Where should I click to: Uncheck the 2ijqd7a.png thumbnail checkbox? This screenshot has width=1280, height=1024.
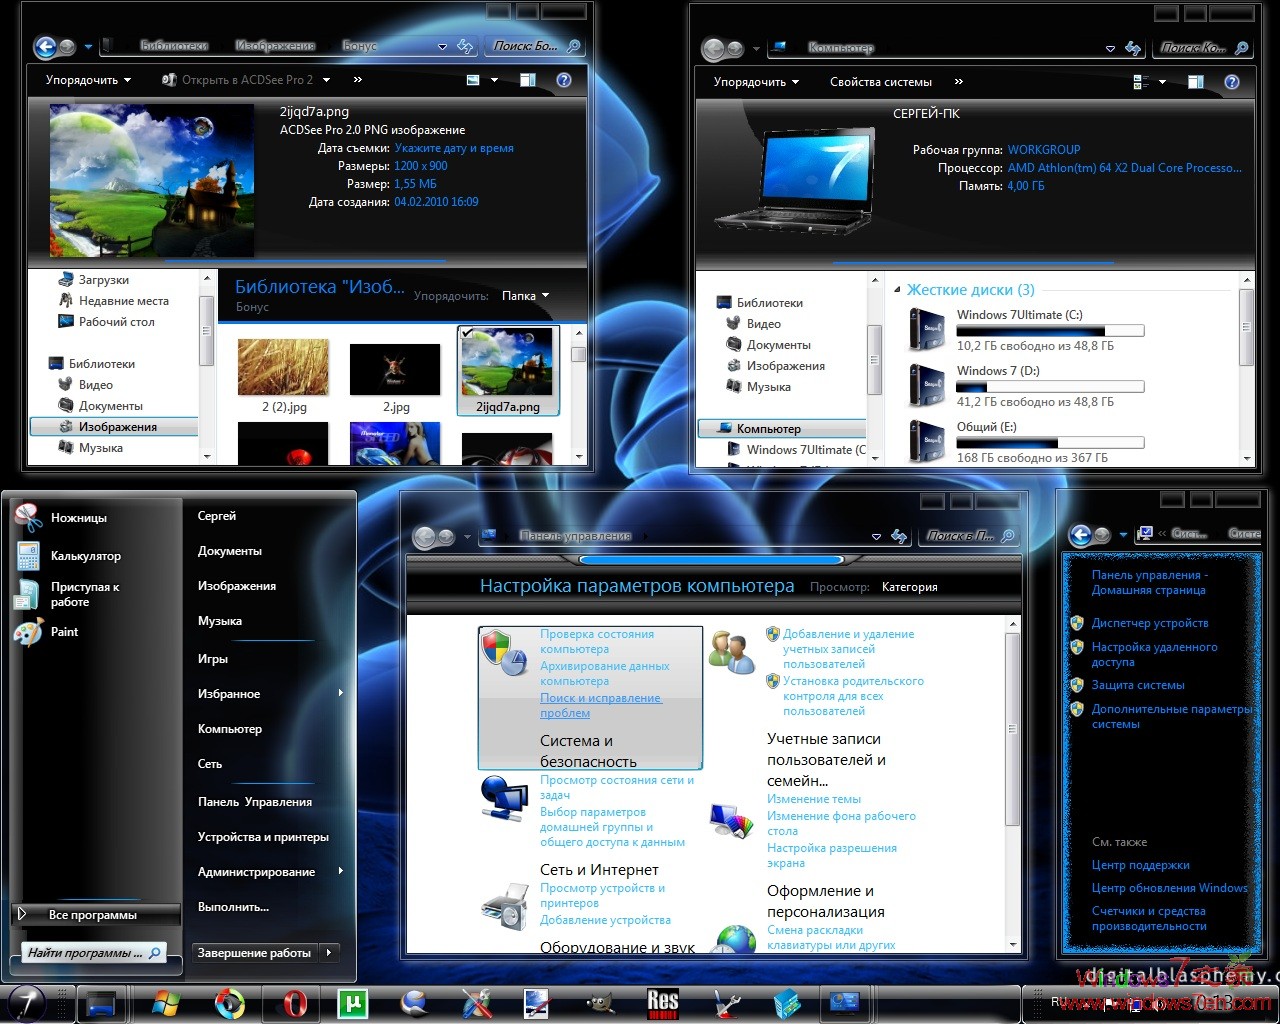(468, 335)
